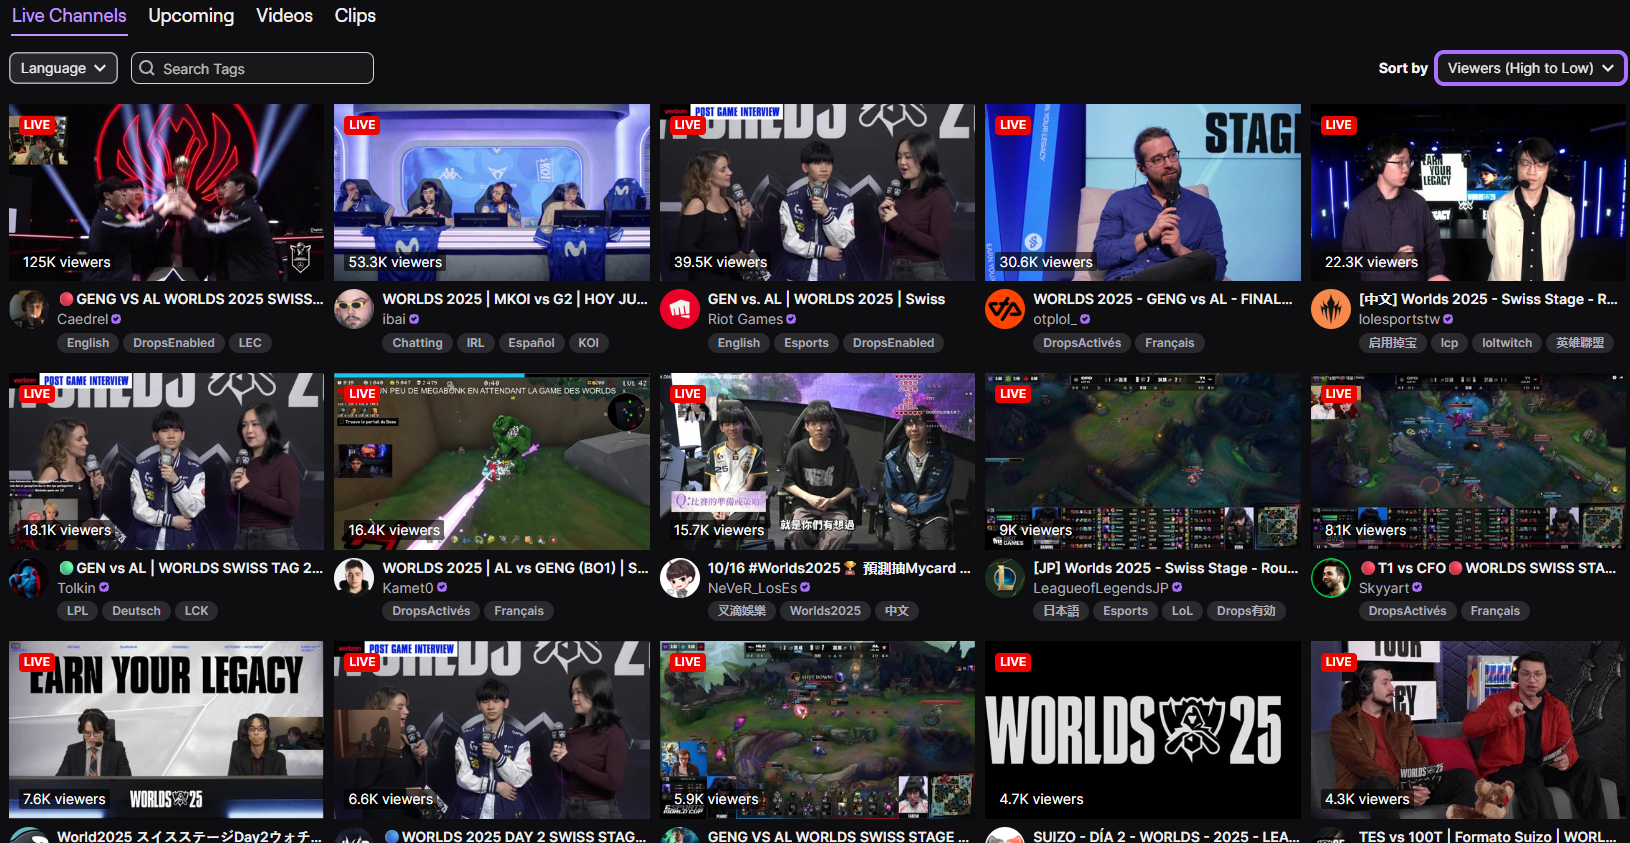Filter by loltwitch tag under lolesportstw
1630x843 pixels.
click(x=1507, y=343)
